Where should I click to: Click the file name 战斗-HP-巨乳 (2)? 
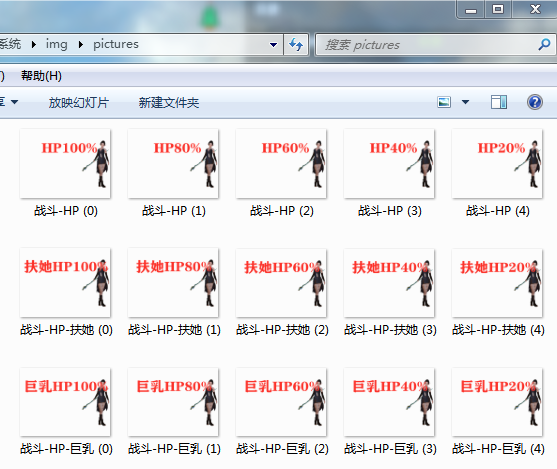[x=282, y=449]
